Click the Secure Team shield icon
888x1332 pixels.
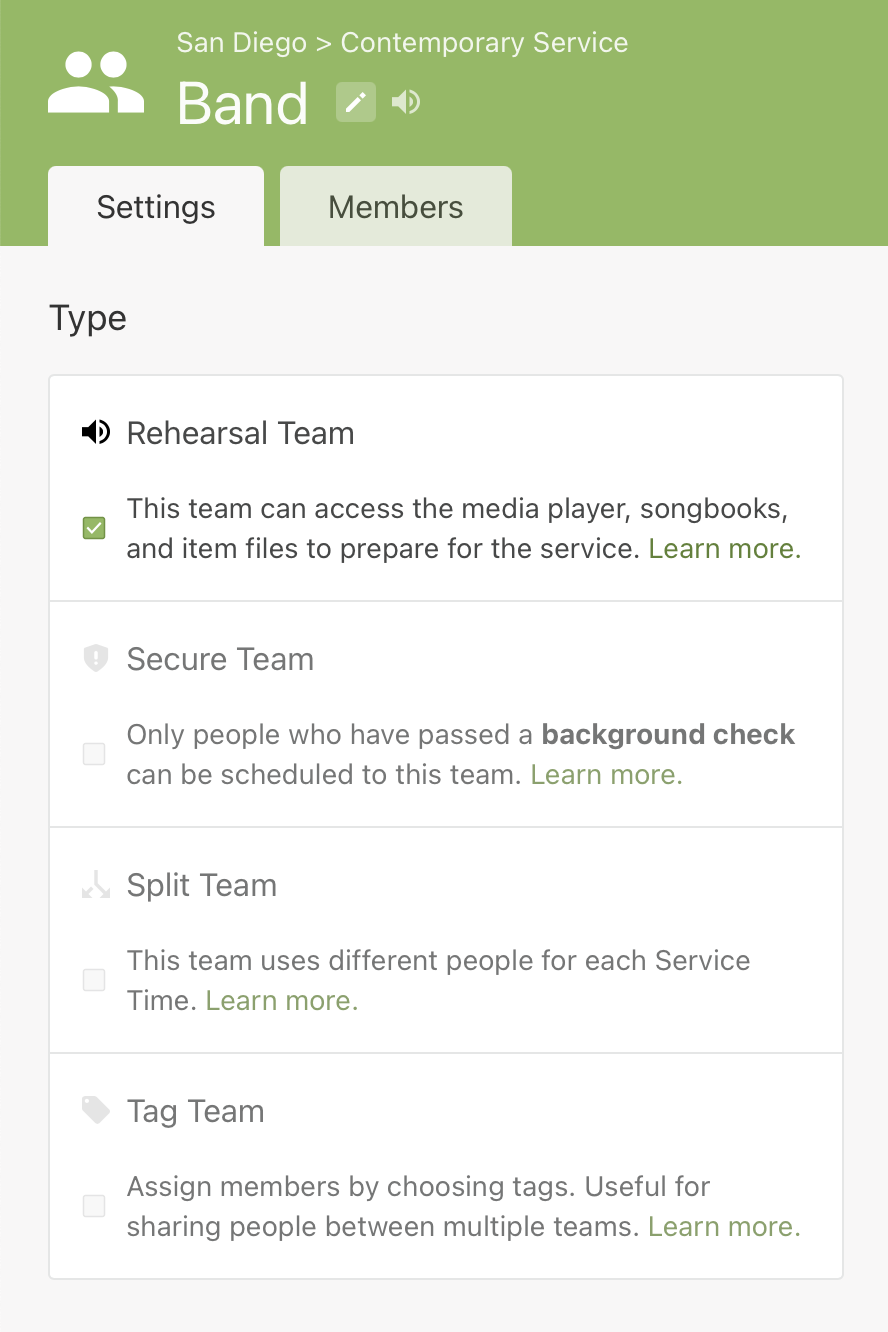tap(95, 658)
